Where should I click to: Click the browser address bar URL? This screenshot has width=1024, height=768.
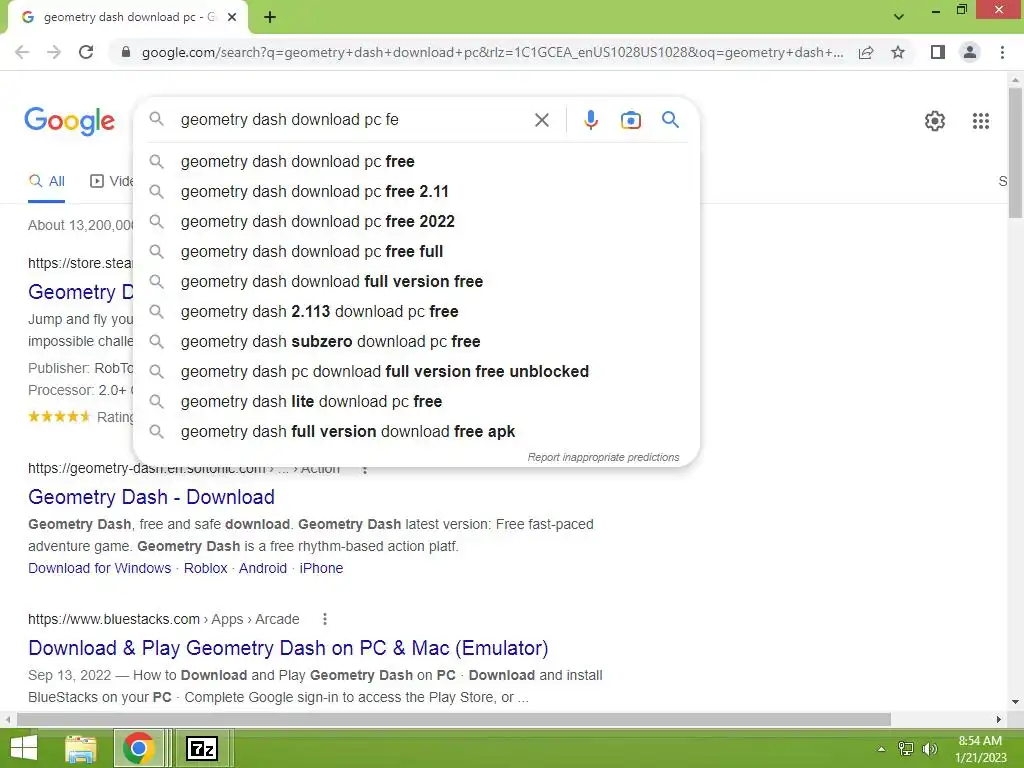[492, 52]
